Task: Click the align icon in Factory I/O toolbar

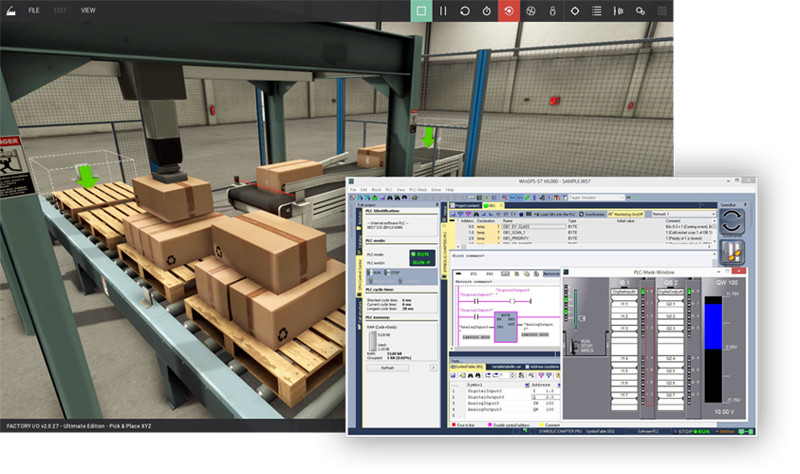Action: coord(618,11)
